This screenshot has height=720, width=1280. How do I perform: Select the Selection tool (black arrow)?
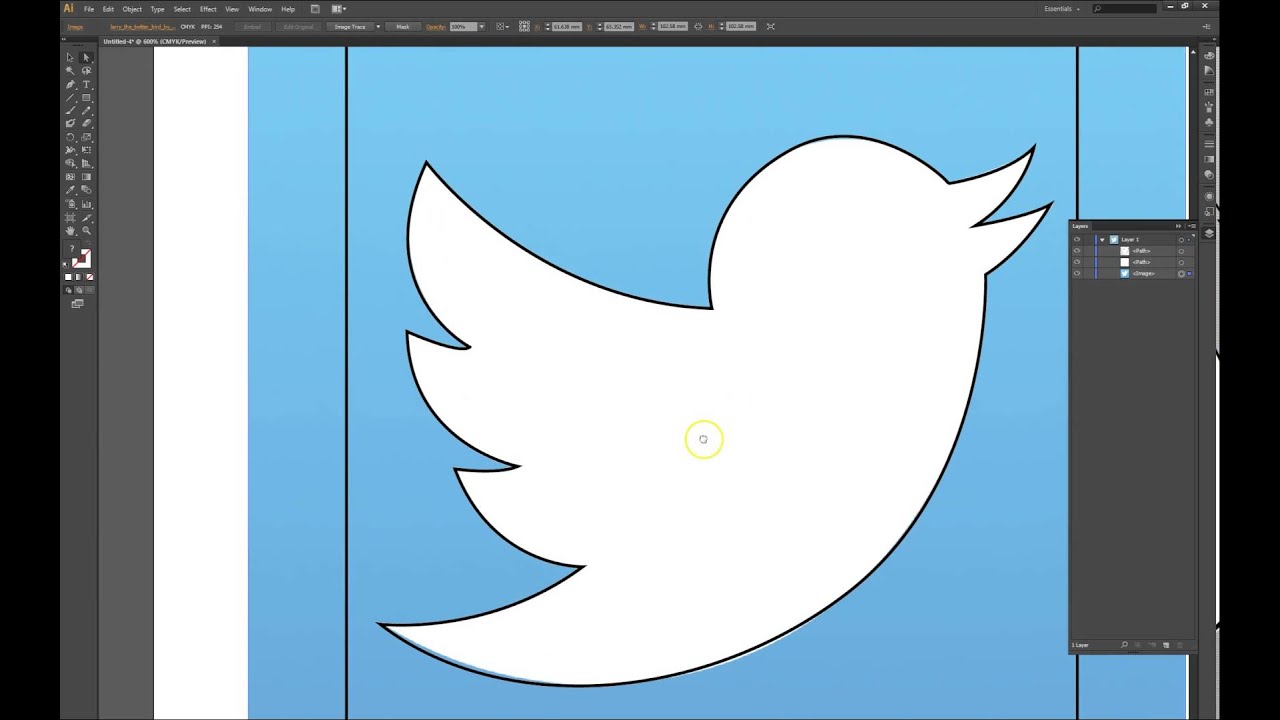pyautogui.click(x=70, y=57)
